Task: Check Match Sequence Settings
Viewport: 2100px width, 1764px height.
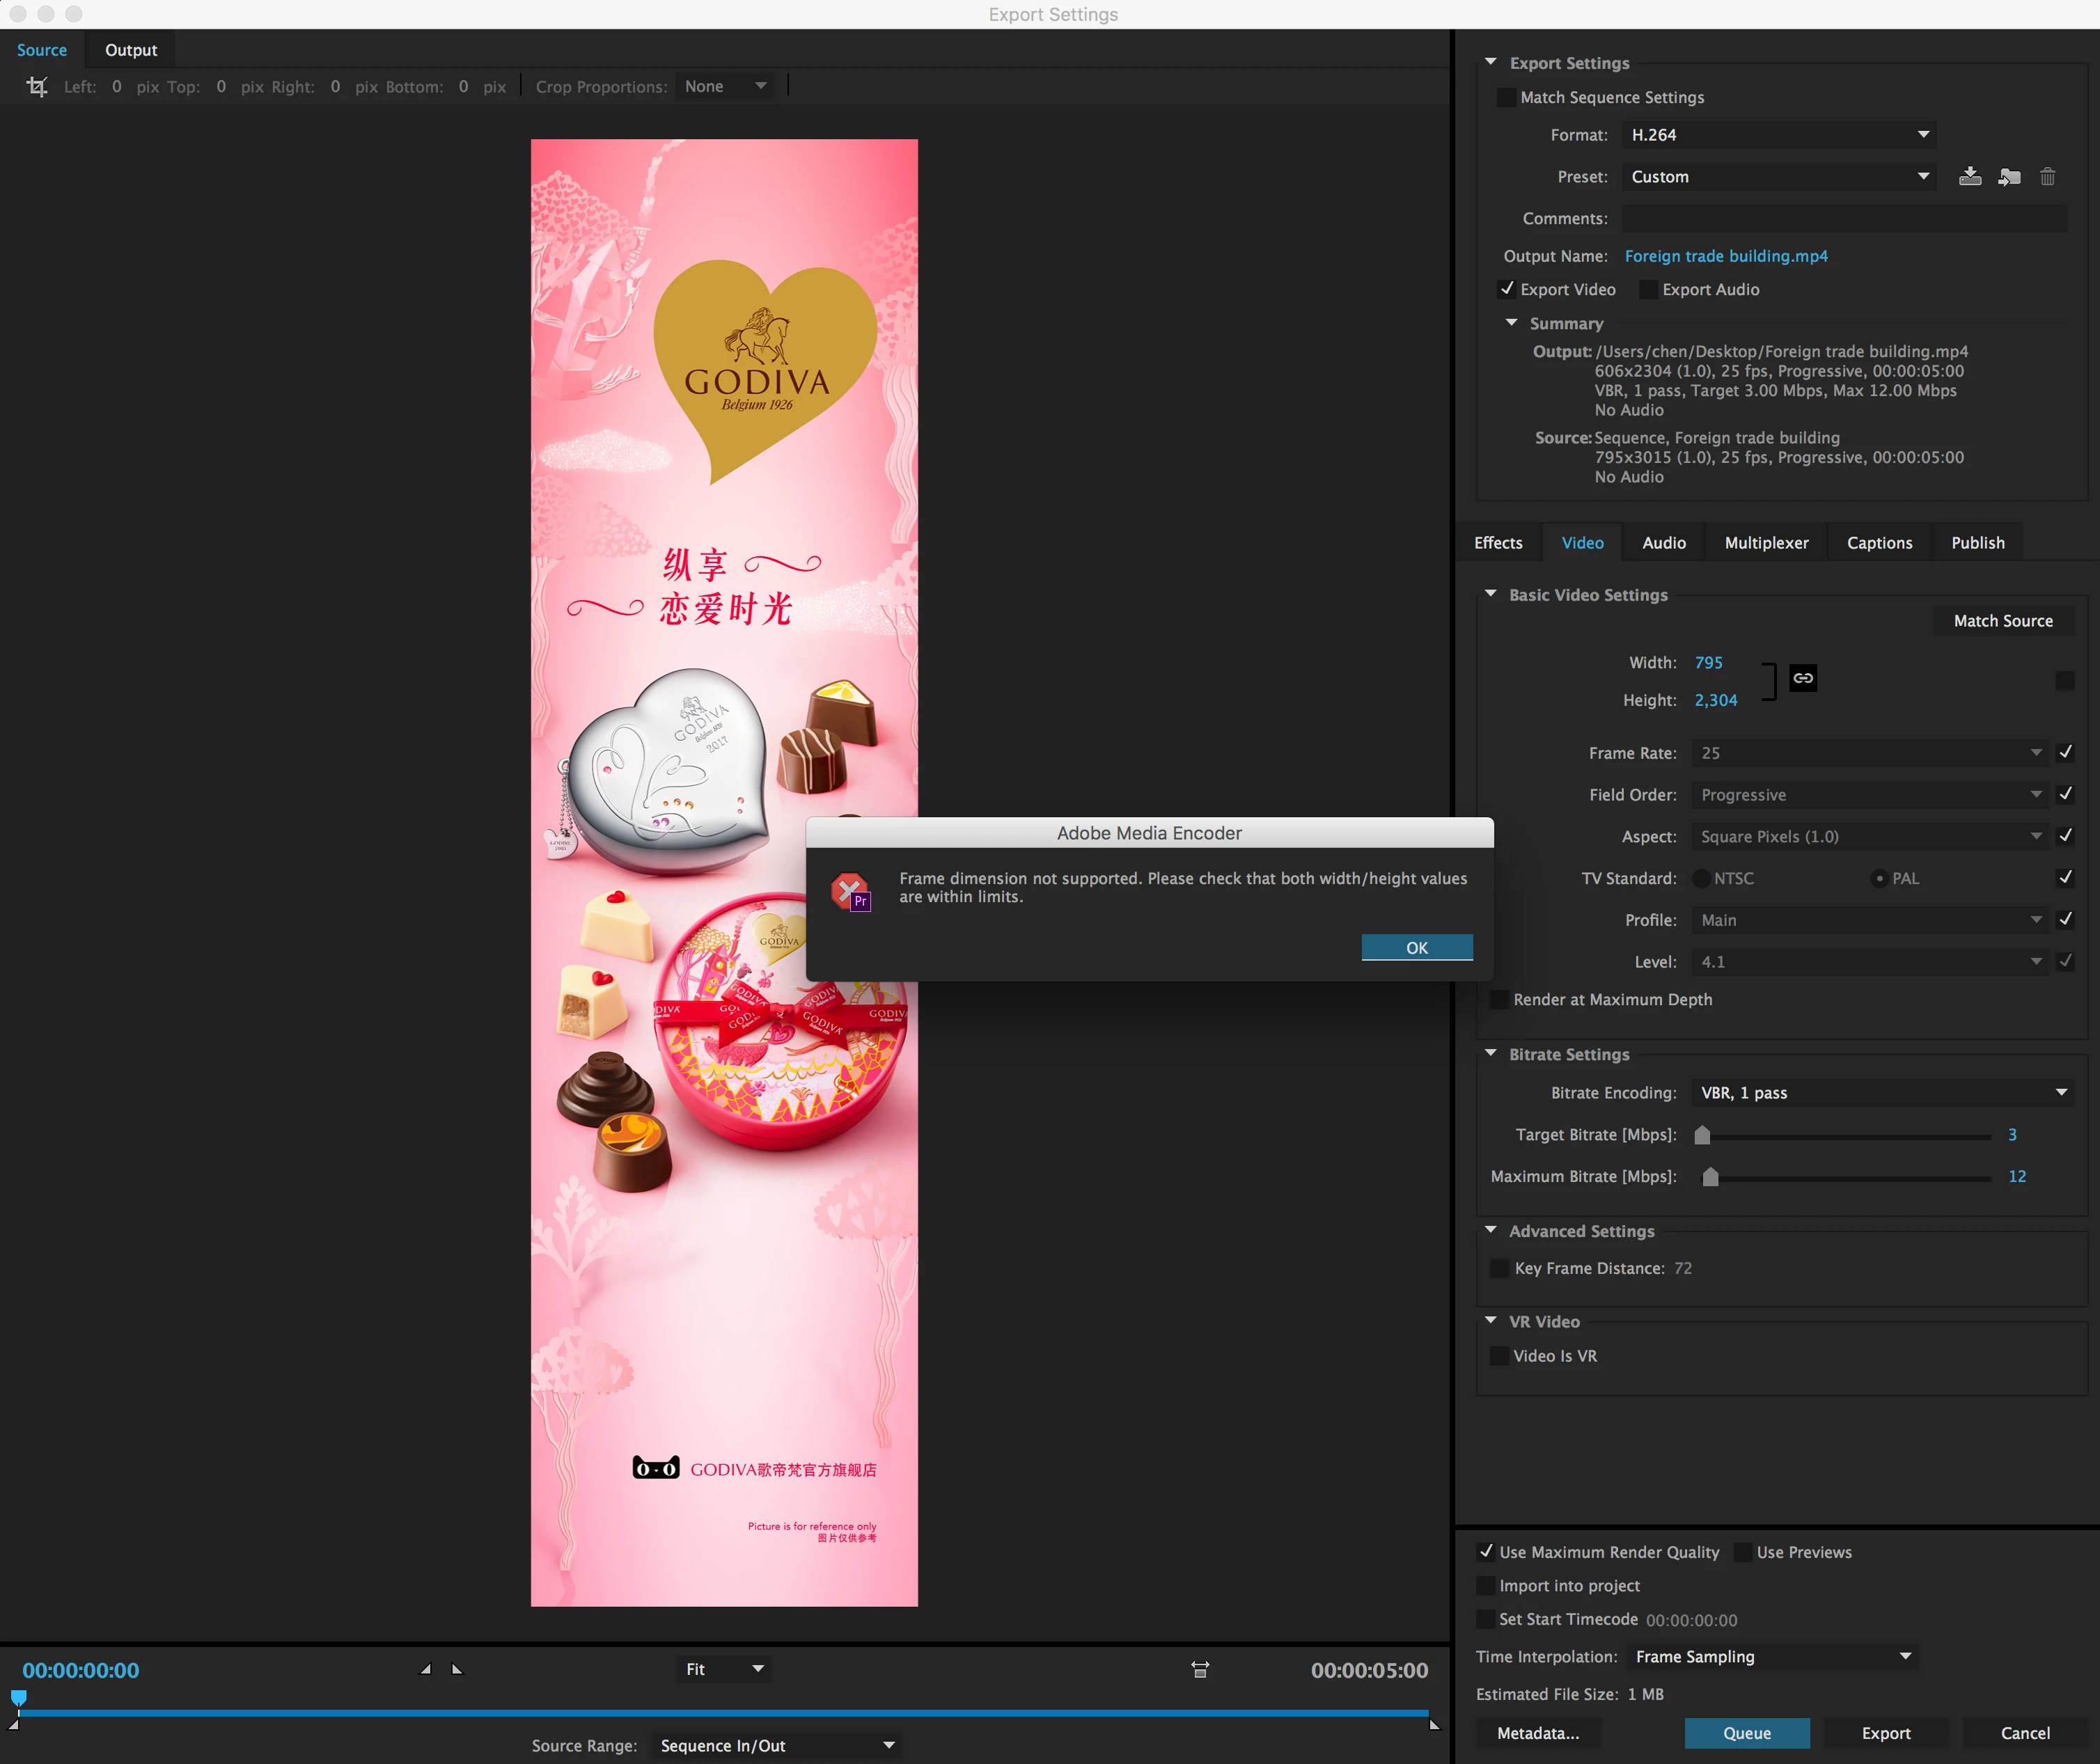Action: click(1506, 98)
